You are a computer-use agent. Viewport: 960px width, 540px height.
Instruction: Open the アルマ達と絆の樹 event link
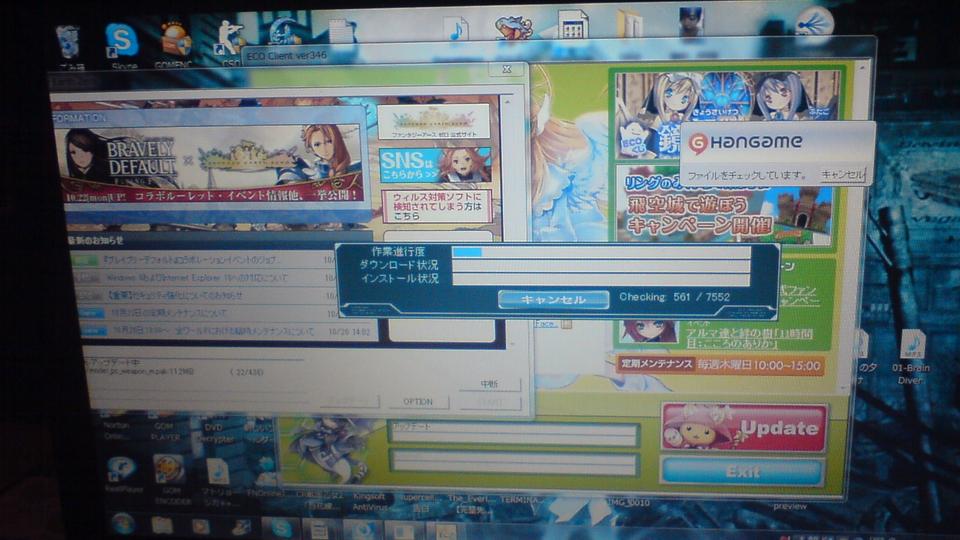pyautogui.click(x=748, y=338)
